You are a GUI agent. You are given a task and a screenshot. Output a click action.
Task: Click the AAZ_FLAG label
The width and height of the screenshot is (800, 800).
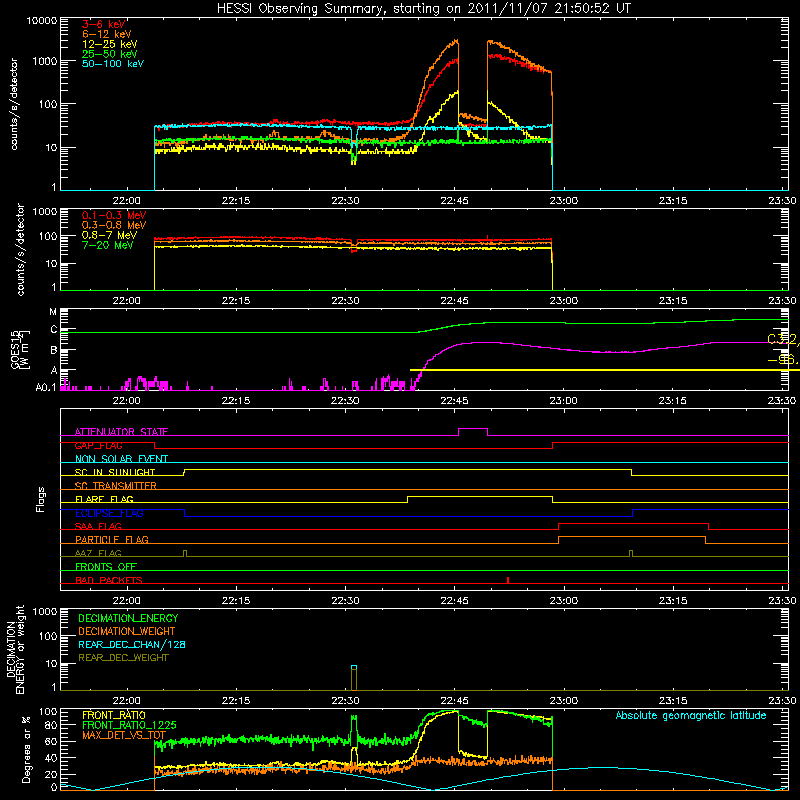pyautogui.click(x=98, y=553)
